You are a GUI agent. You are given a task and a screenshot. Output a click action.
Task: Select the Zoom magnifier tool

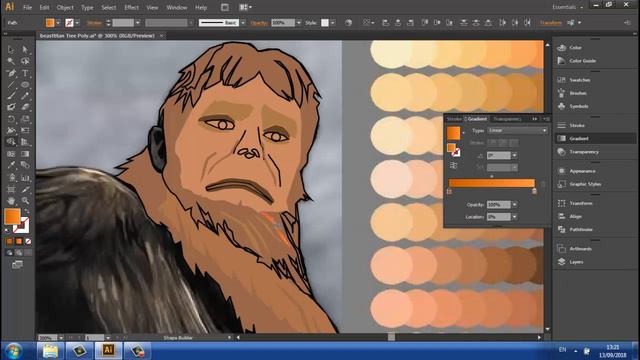pyautogui.click(x=25, y=201)
